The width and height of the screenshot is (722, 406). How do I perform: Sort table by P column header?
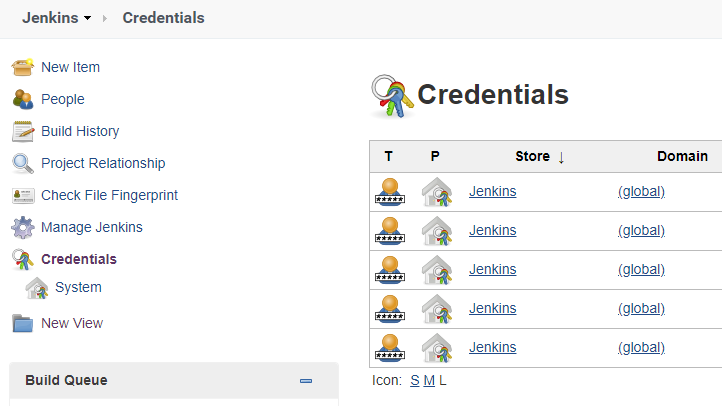point(435,157)
